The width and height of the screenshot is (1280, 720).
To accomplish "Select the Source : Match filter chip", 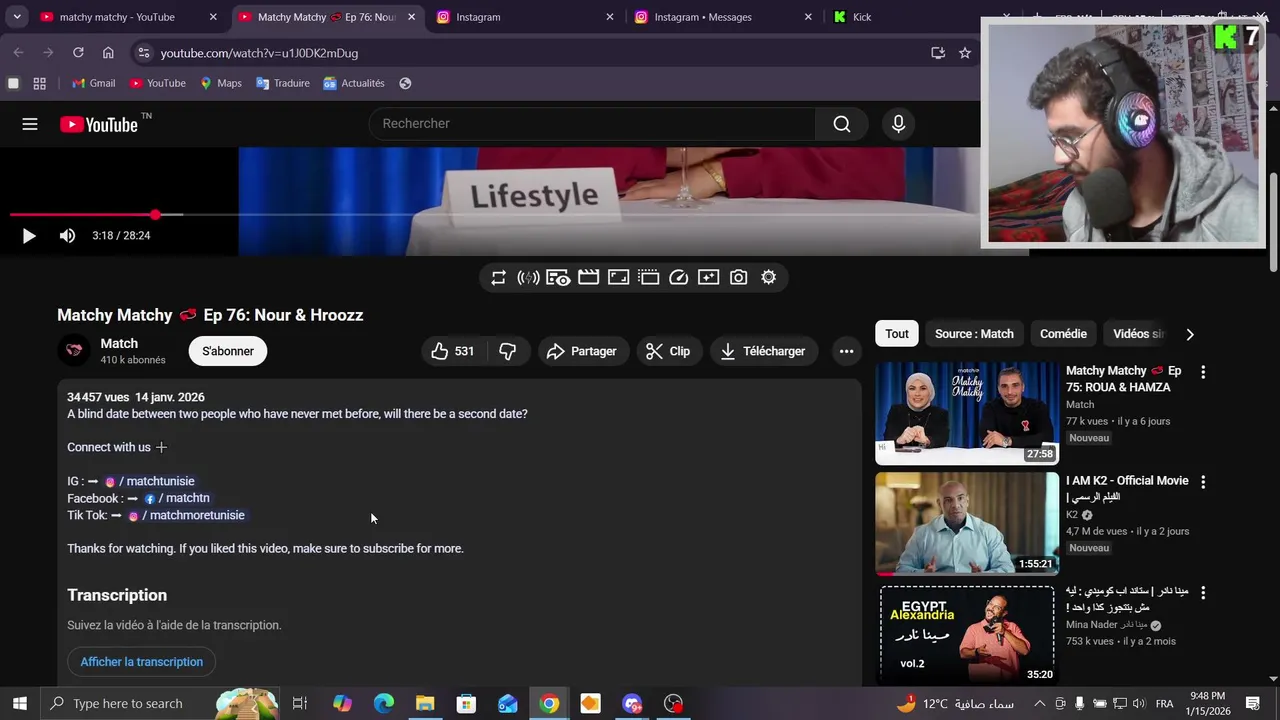I will coord(974,334).
